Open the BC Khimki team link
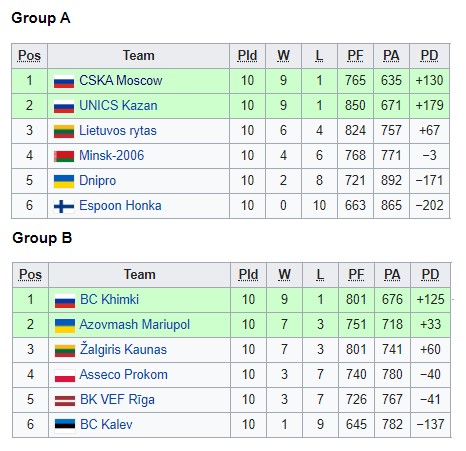The width and height of the screenshot is (466, 451). click(x=109, y=299)
